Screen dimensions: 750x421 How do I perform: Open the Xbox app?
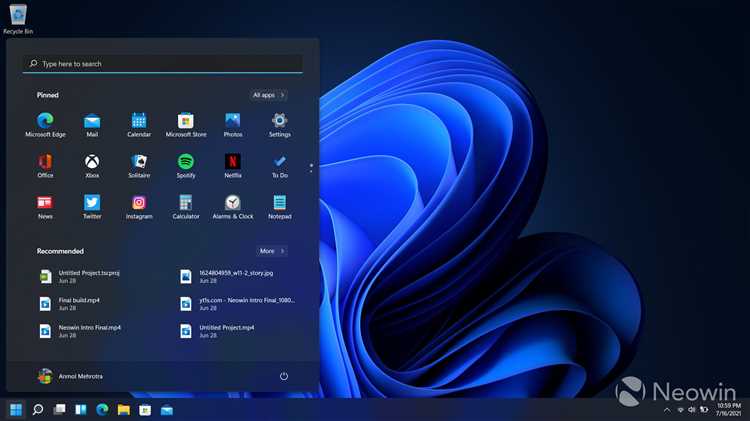pyautogui.click(x=92, y=166)
